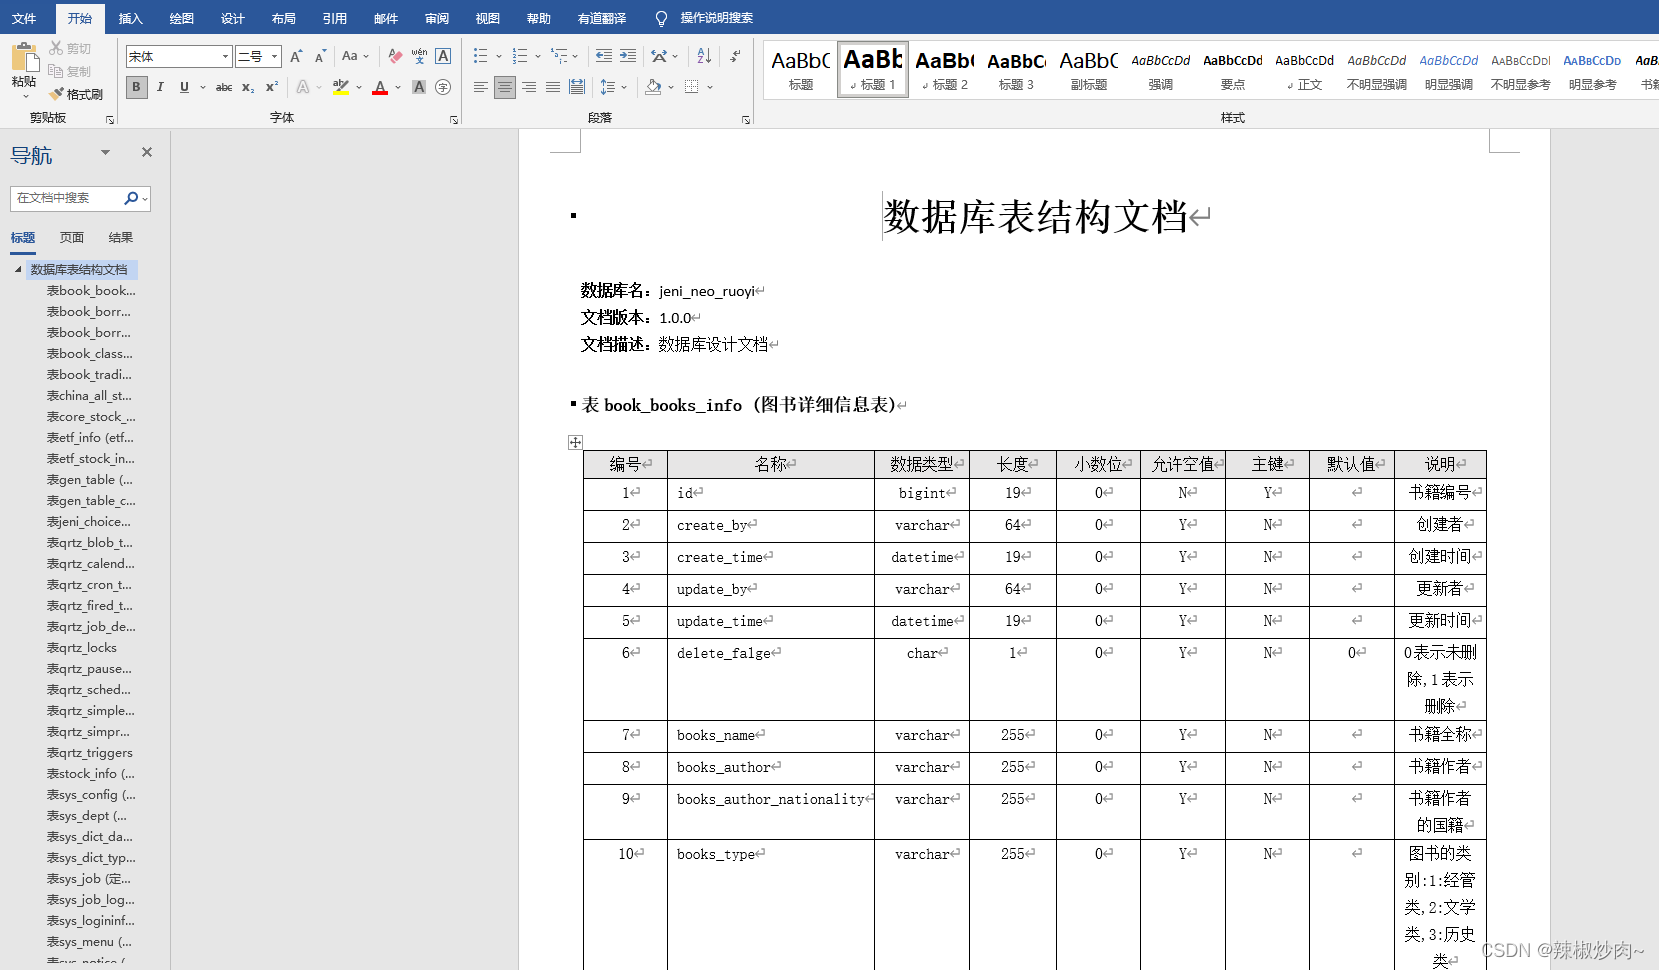Click the 在文档中搜索 search field
Viewport: 1659px width, 970px height.
[67, 198]
